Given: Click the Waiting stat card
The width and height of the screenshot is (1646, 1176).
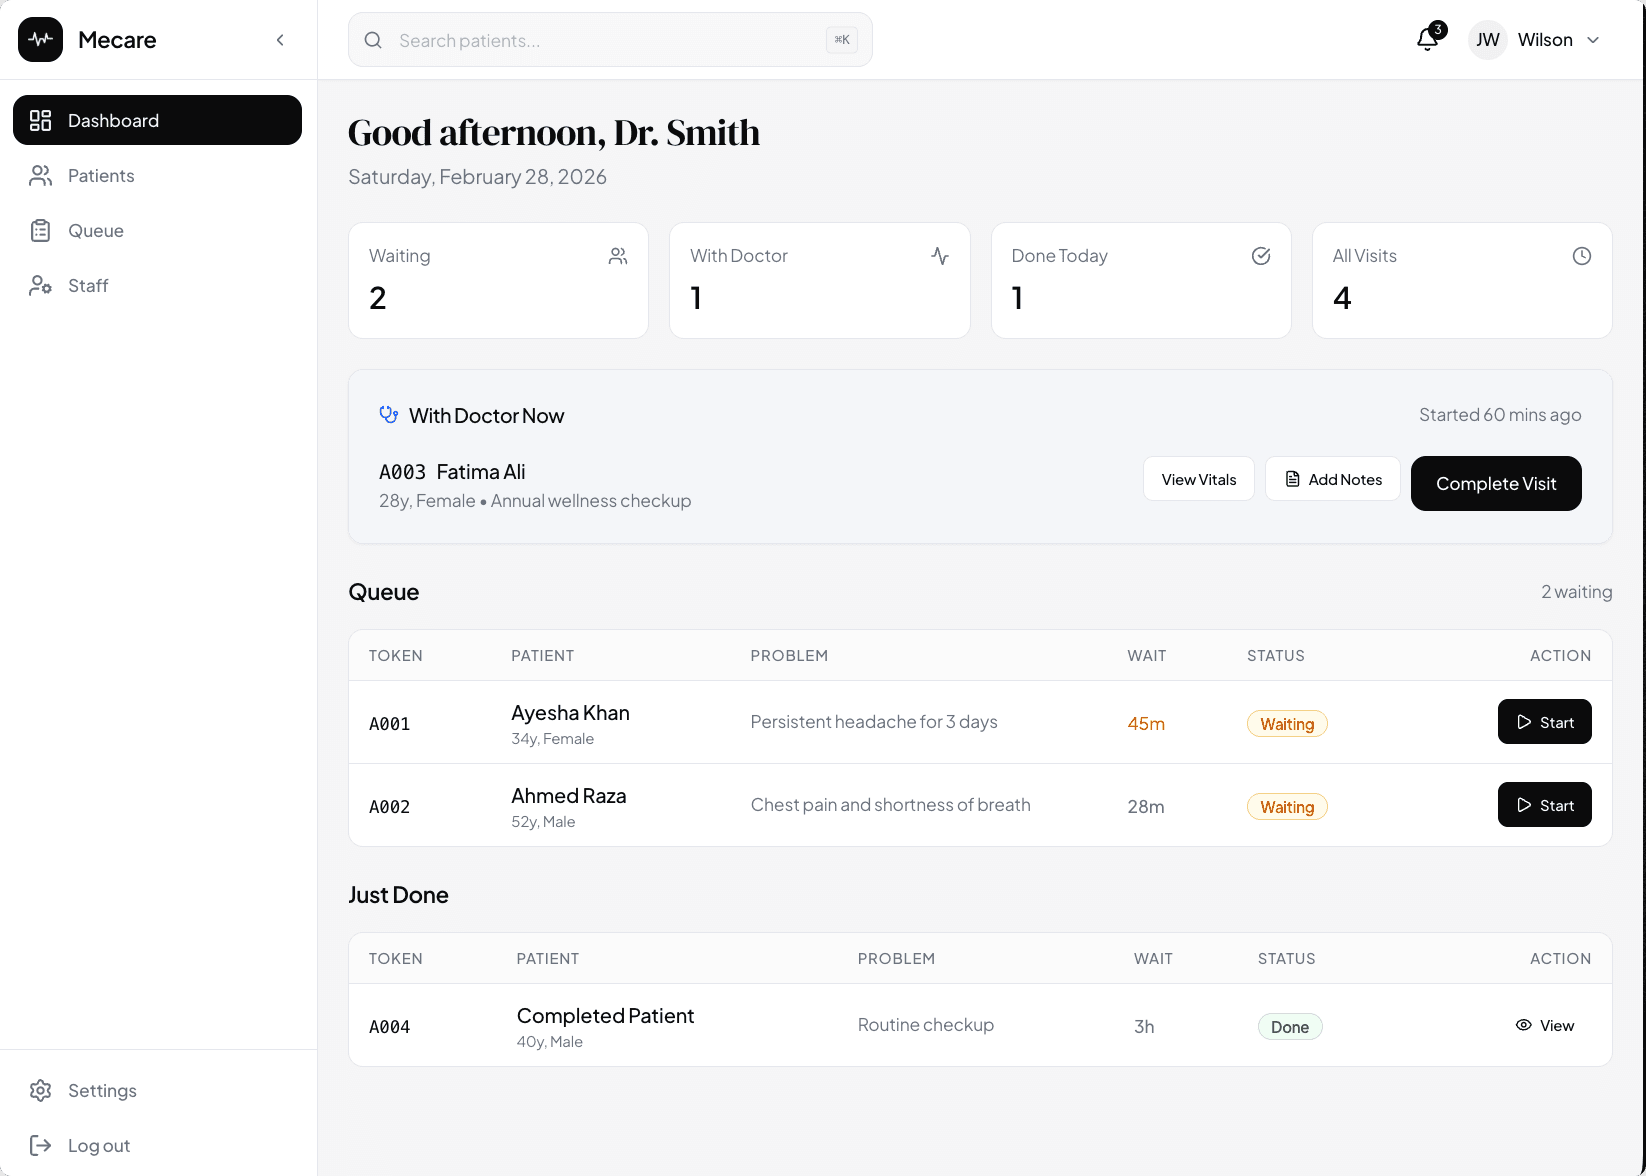Looking at the screenshot, I should coord(498,280).
